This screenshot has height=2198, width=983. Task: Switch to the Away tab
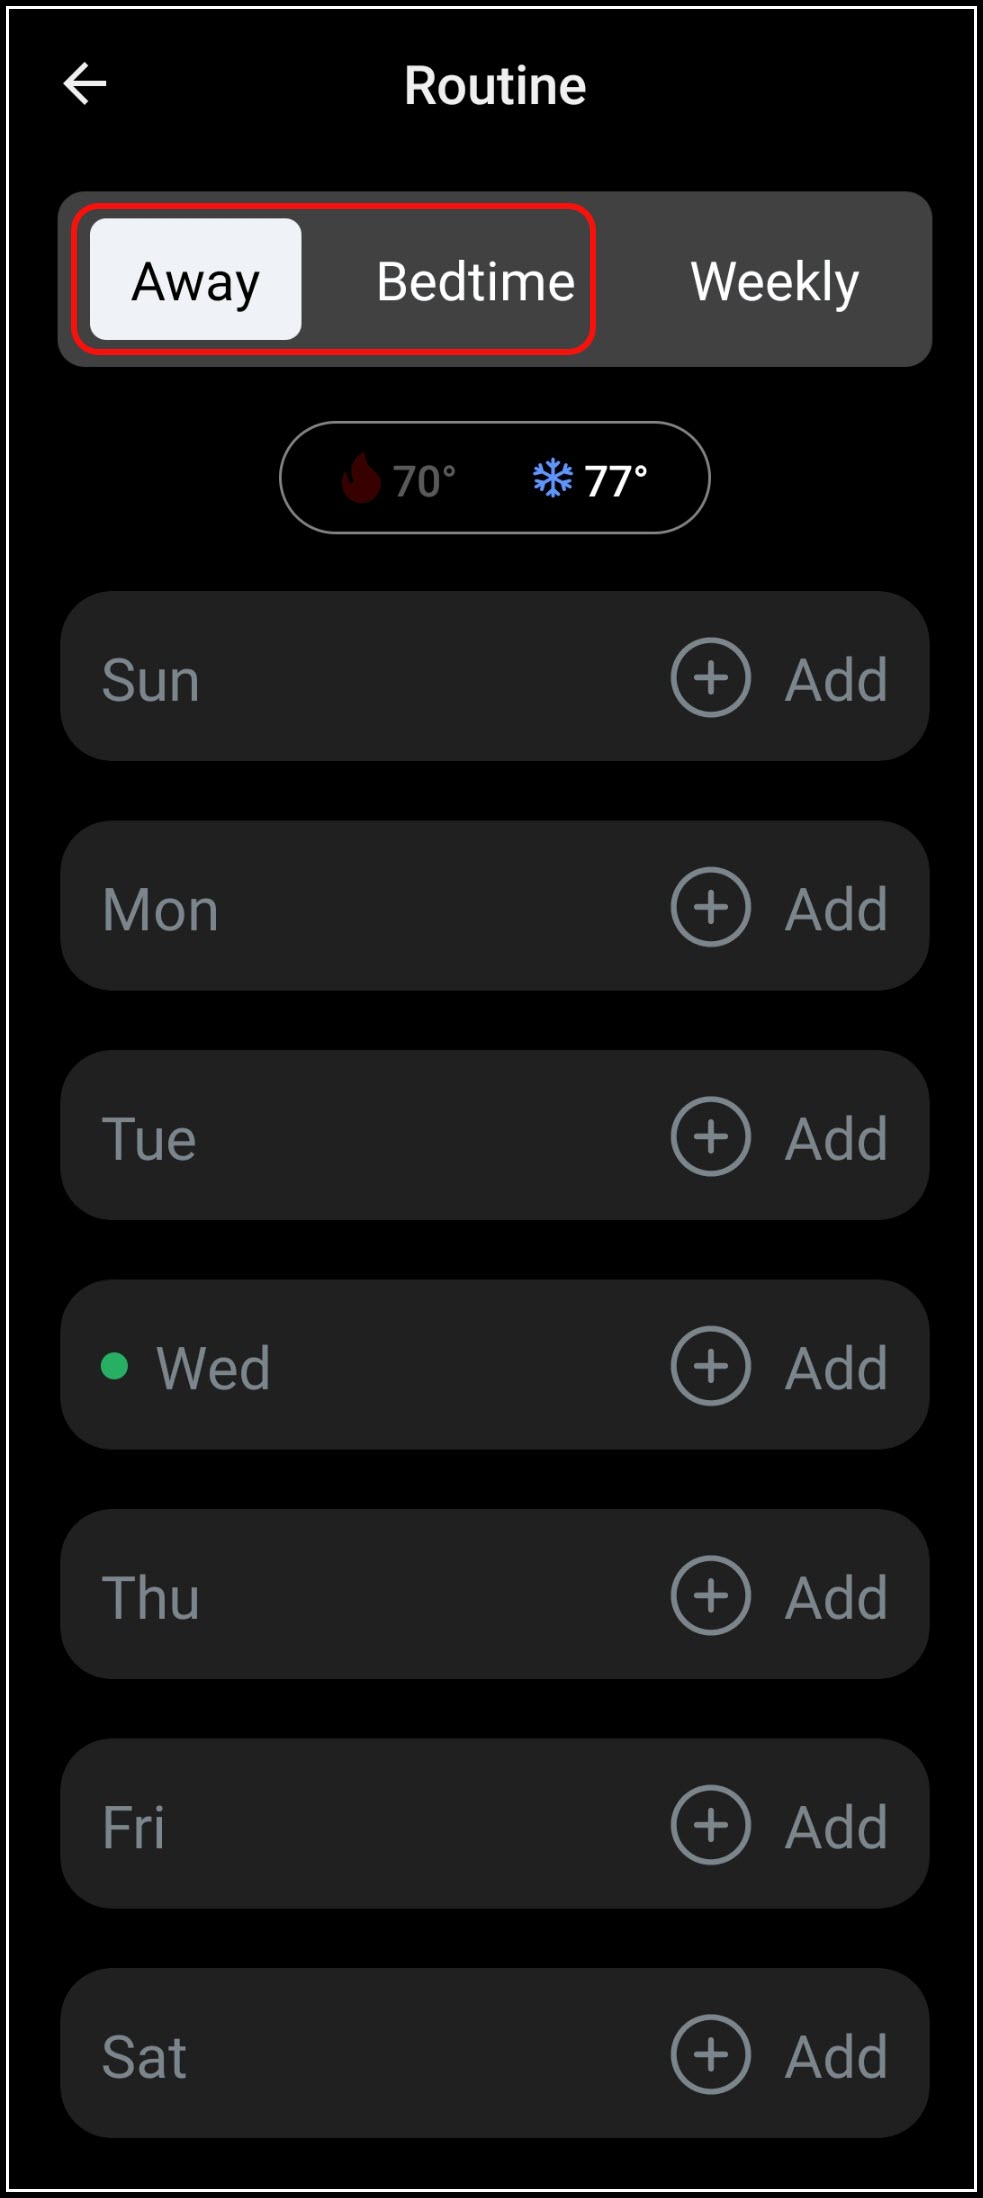click(x=196, y=280)
